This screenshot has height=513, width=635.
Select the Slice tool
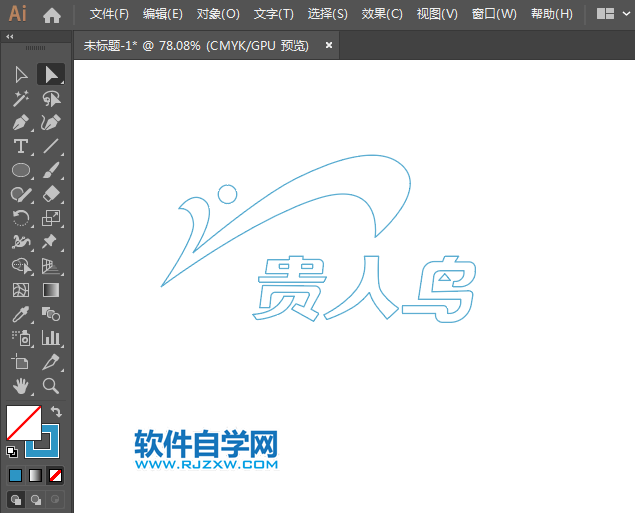[x=51, y=362]
